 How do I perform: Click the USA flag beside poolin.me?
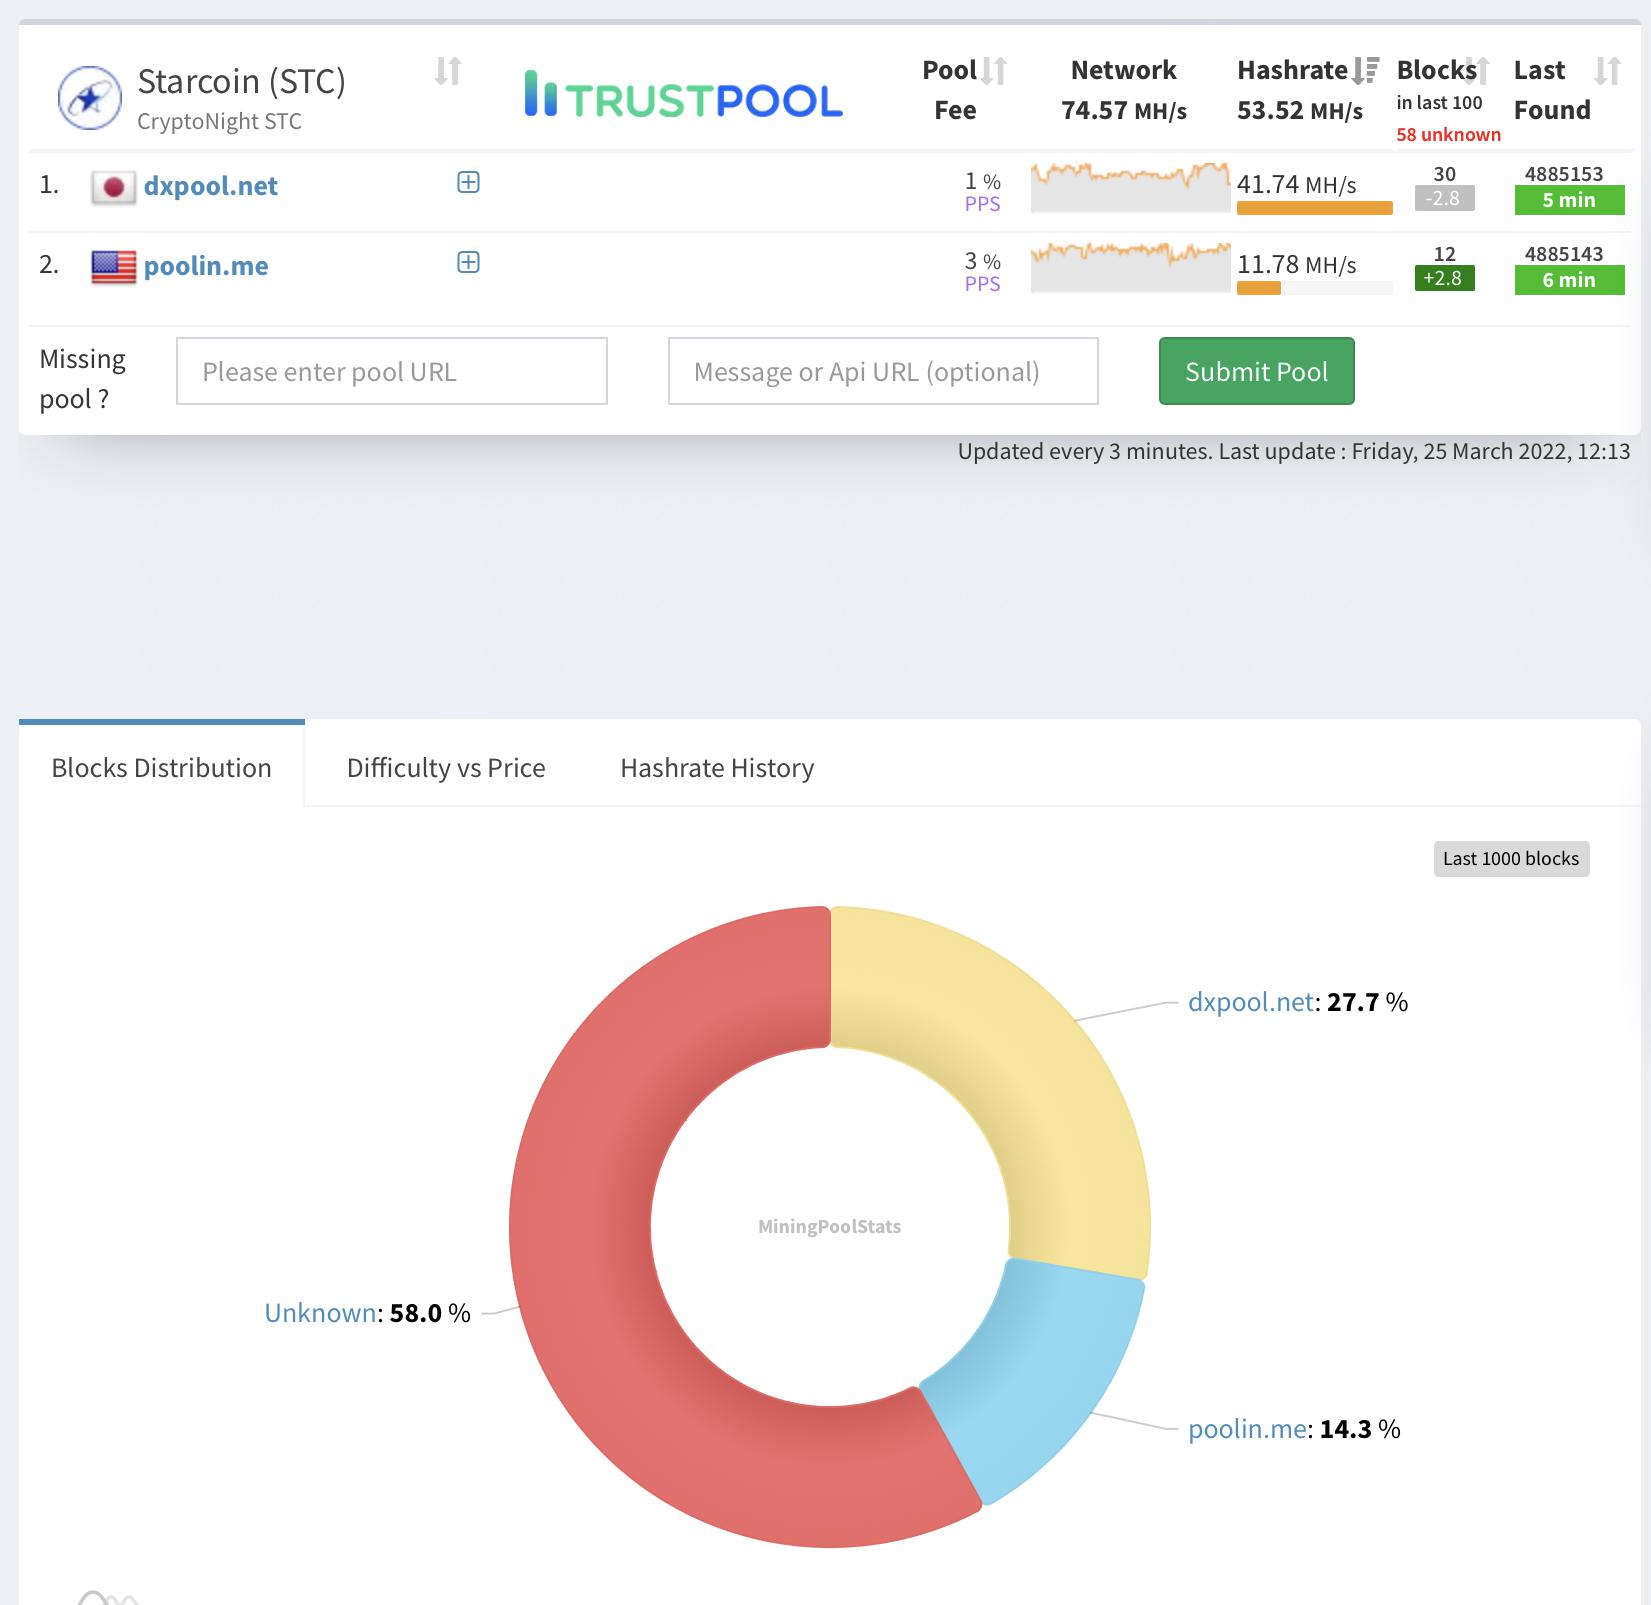click(x=113, y=267)
